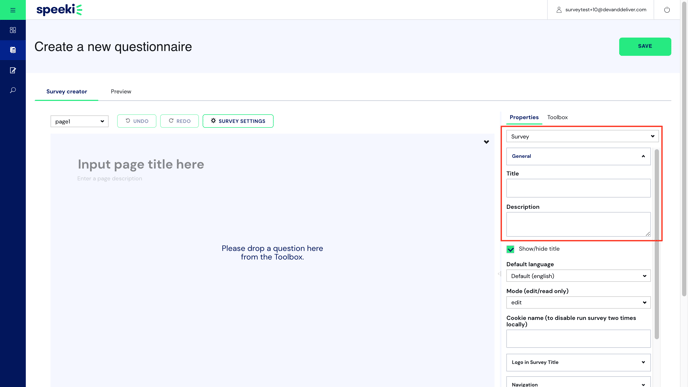Click the Speeki logo

59,10
